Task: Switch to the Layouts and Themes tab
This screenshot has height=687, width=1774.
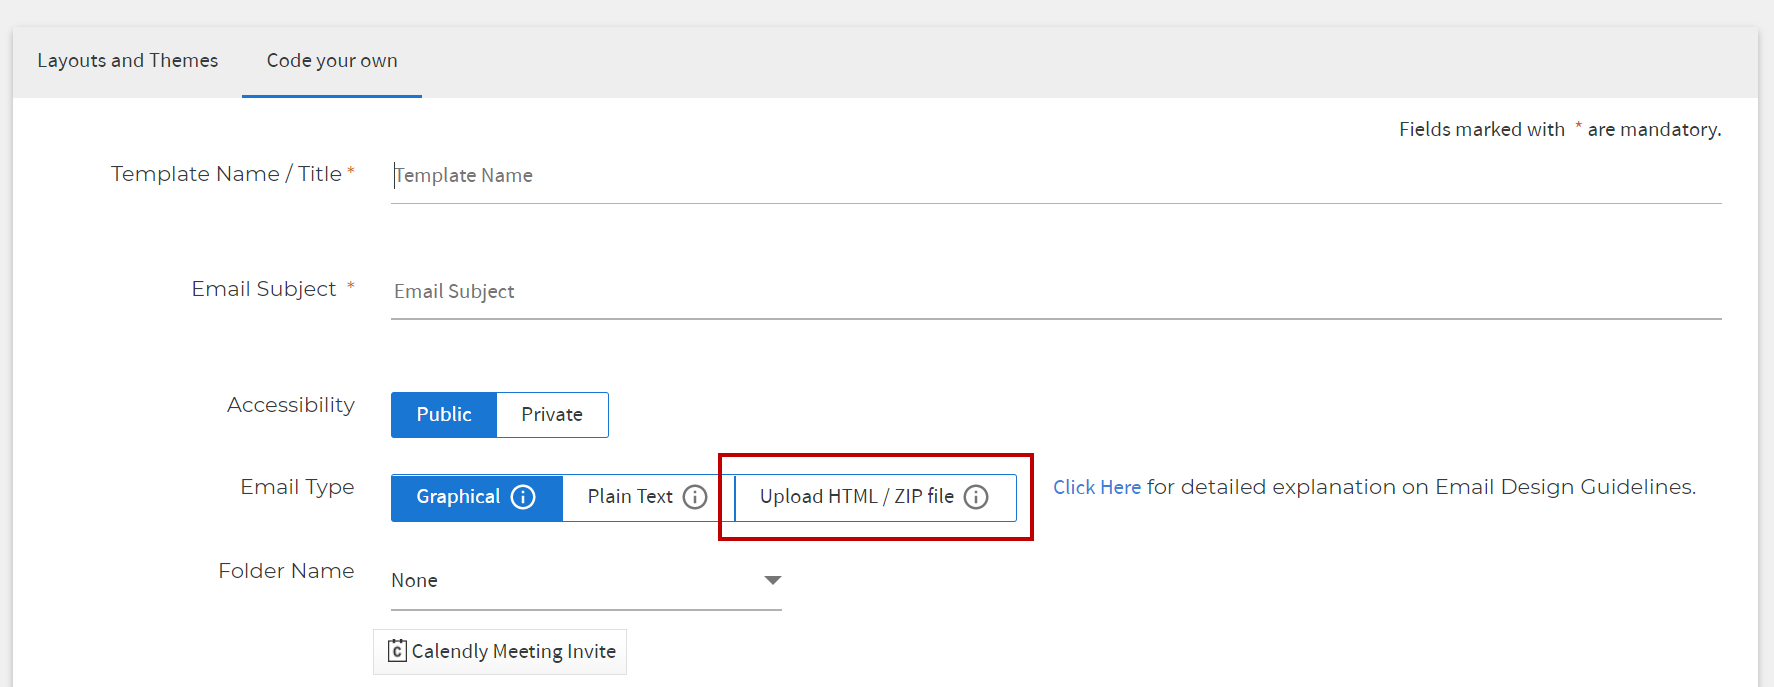Action: click(128, 61)
